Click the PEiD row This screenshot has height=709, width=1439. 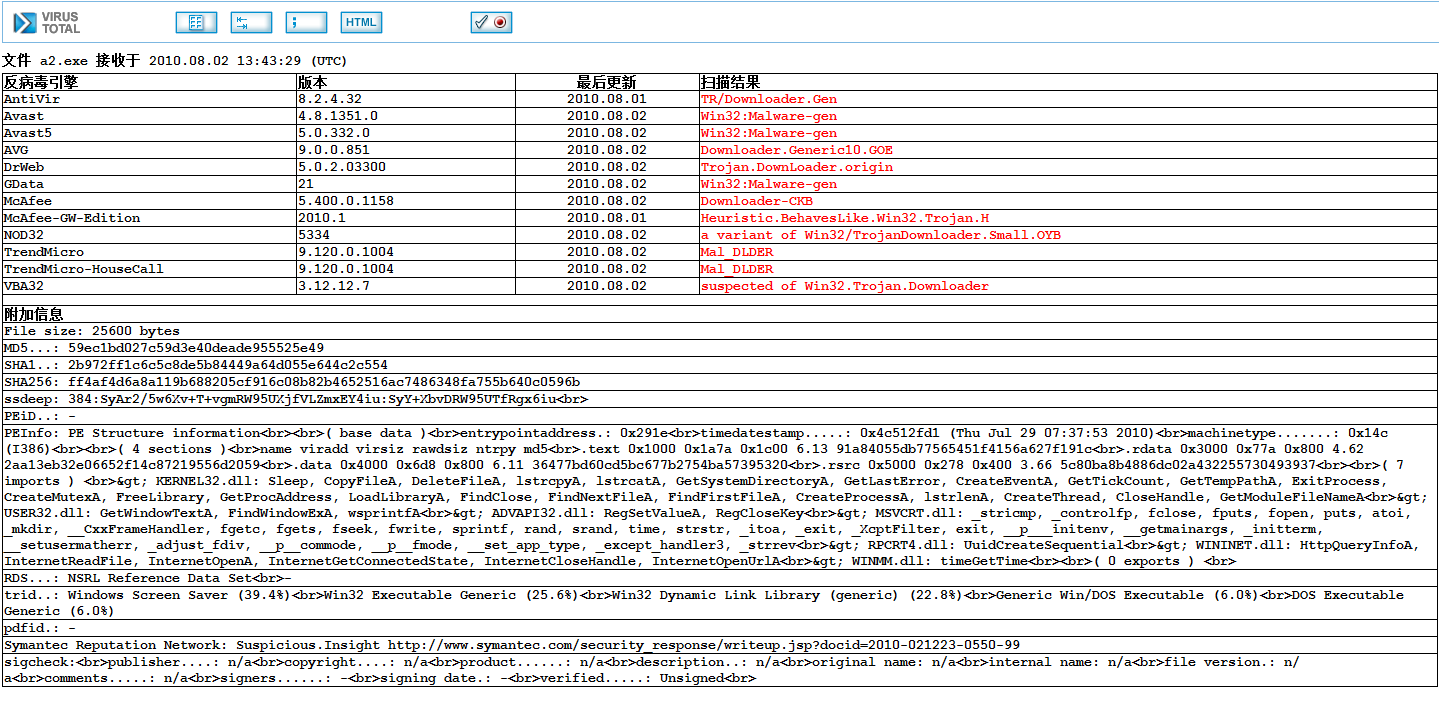719,416
